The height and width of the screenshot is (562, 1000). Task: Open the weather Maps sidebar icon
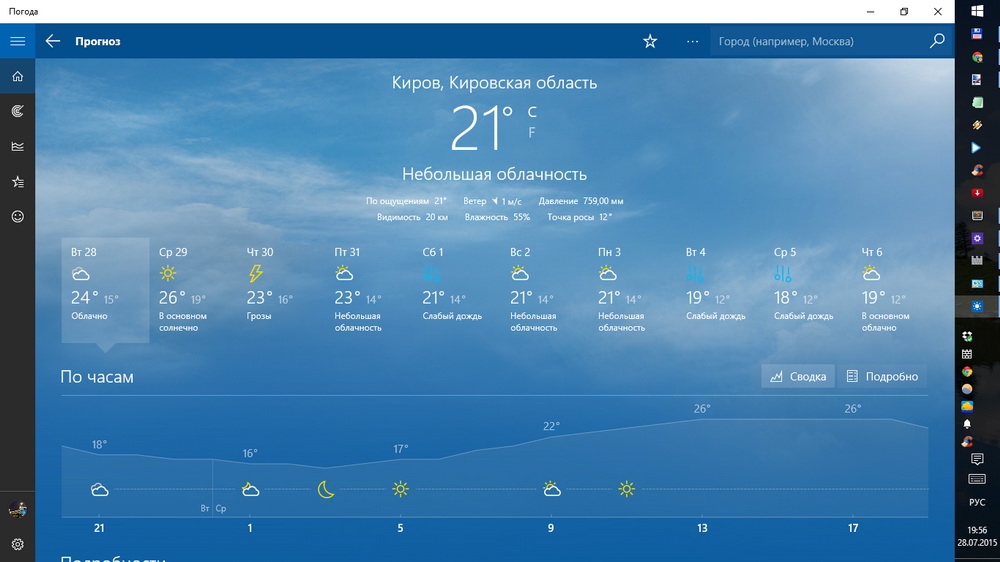[17, 112]
